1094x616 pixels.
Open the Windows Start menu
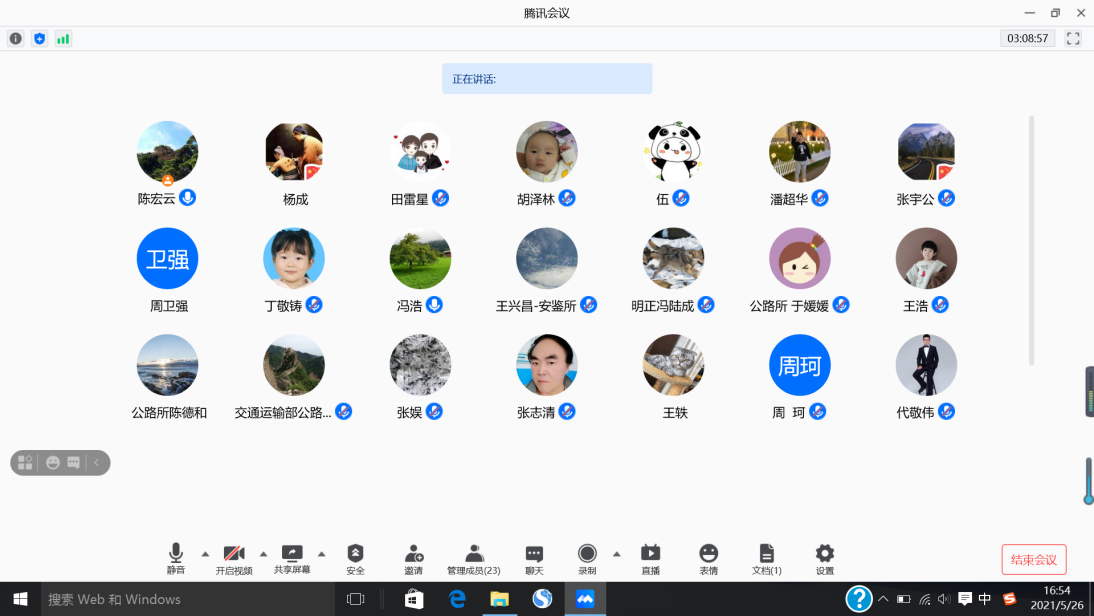(20, 599)
